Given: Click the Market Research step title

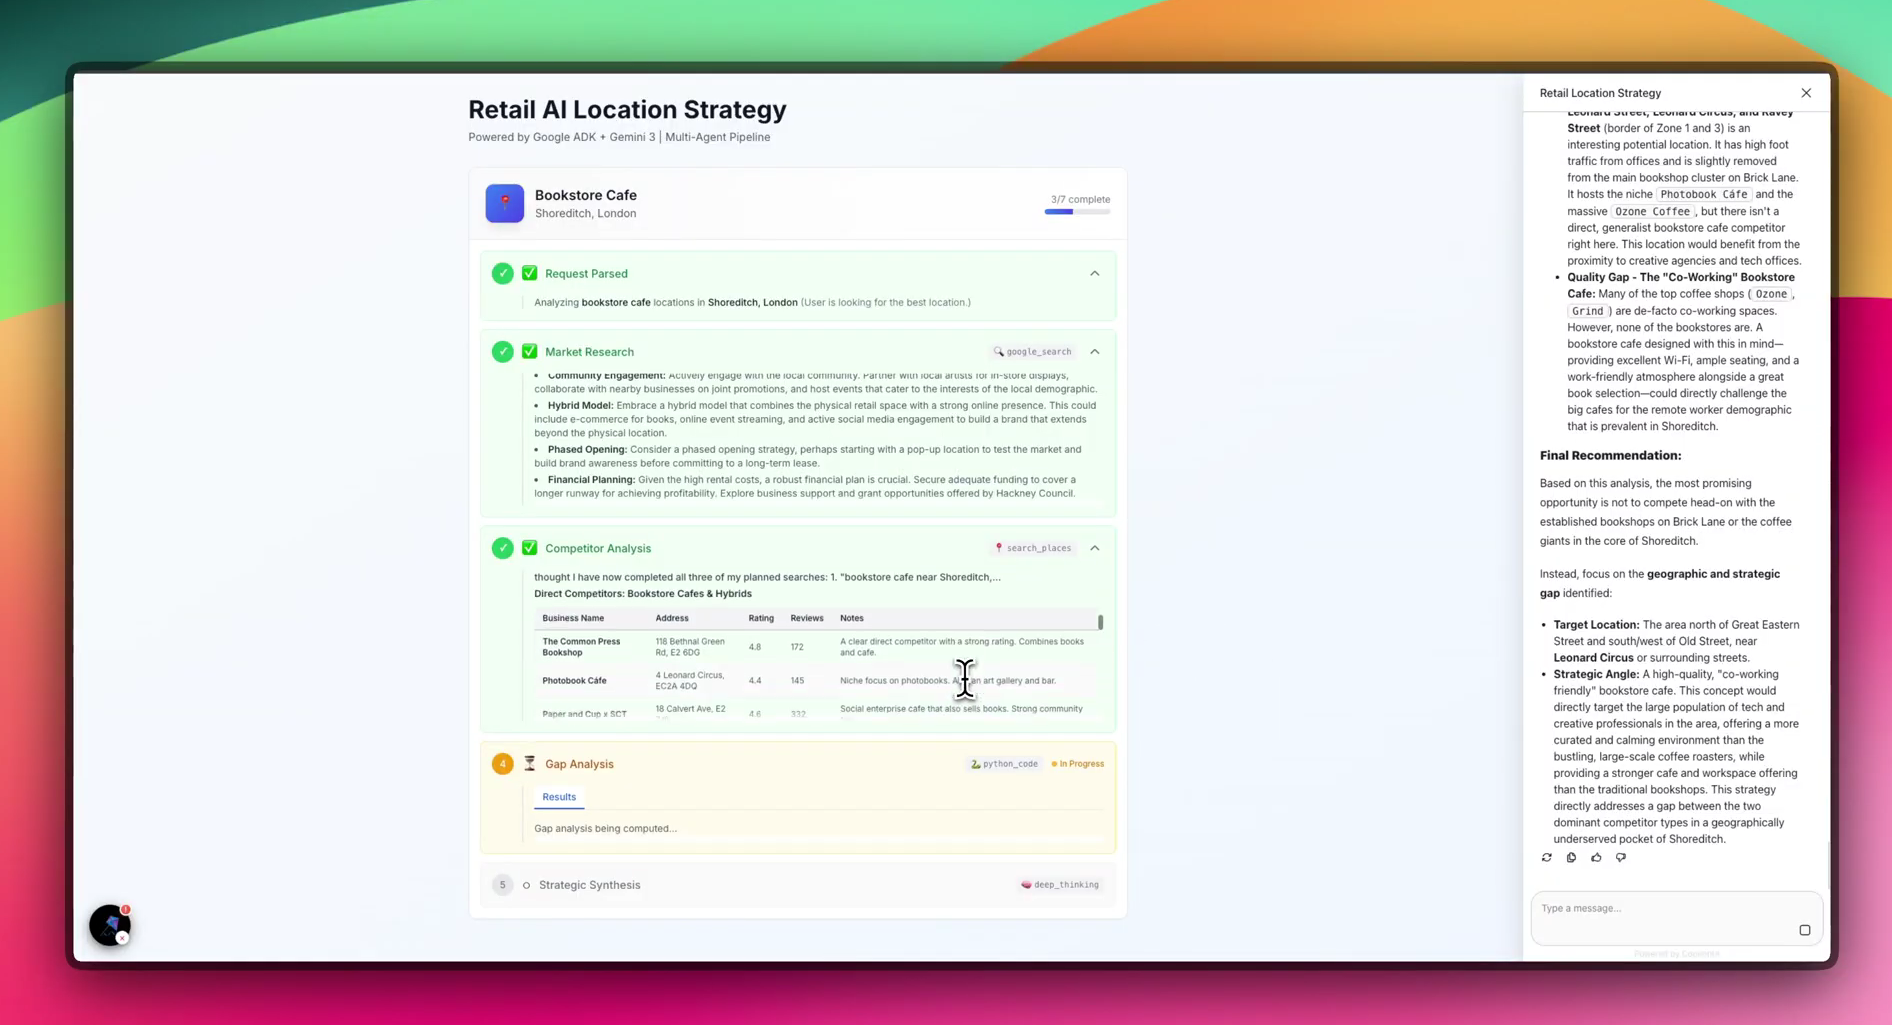Looking at the screenshot, I should click(589, 352).
